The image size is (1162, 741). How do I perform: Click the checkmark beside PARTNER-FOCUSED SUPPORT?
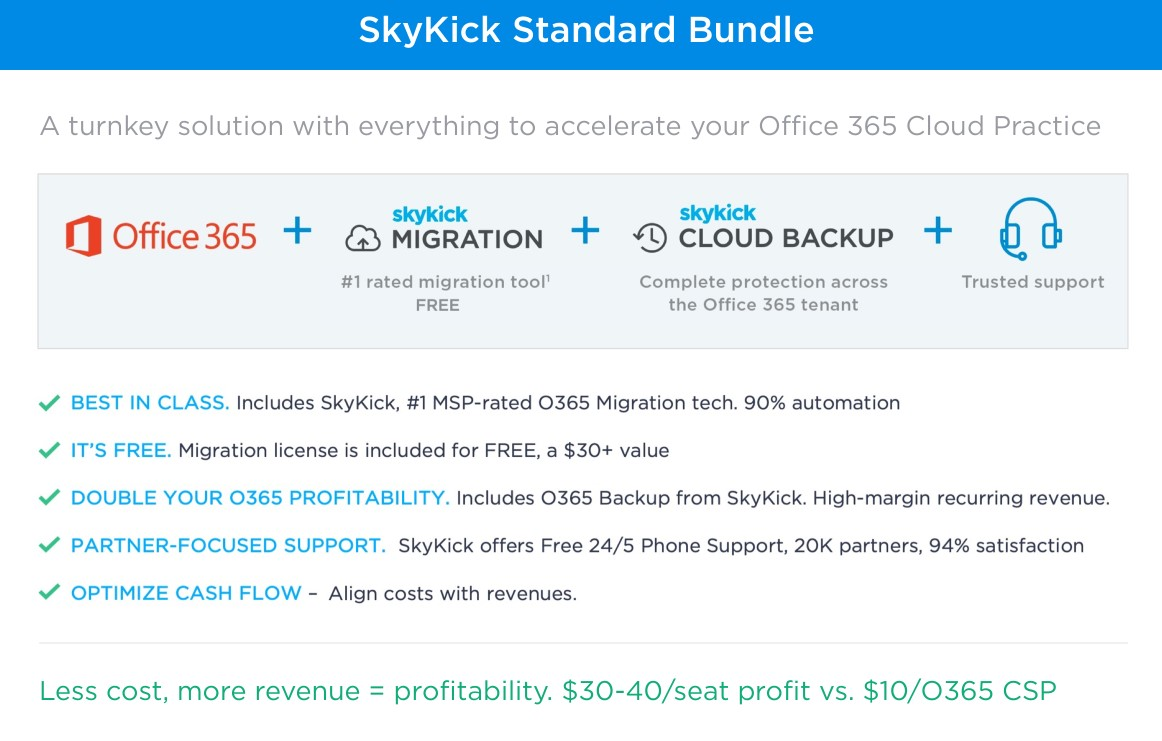(49, 546)
